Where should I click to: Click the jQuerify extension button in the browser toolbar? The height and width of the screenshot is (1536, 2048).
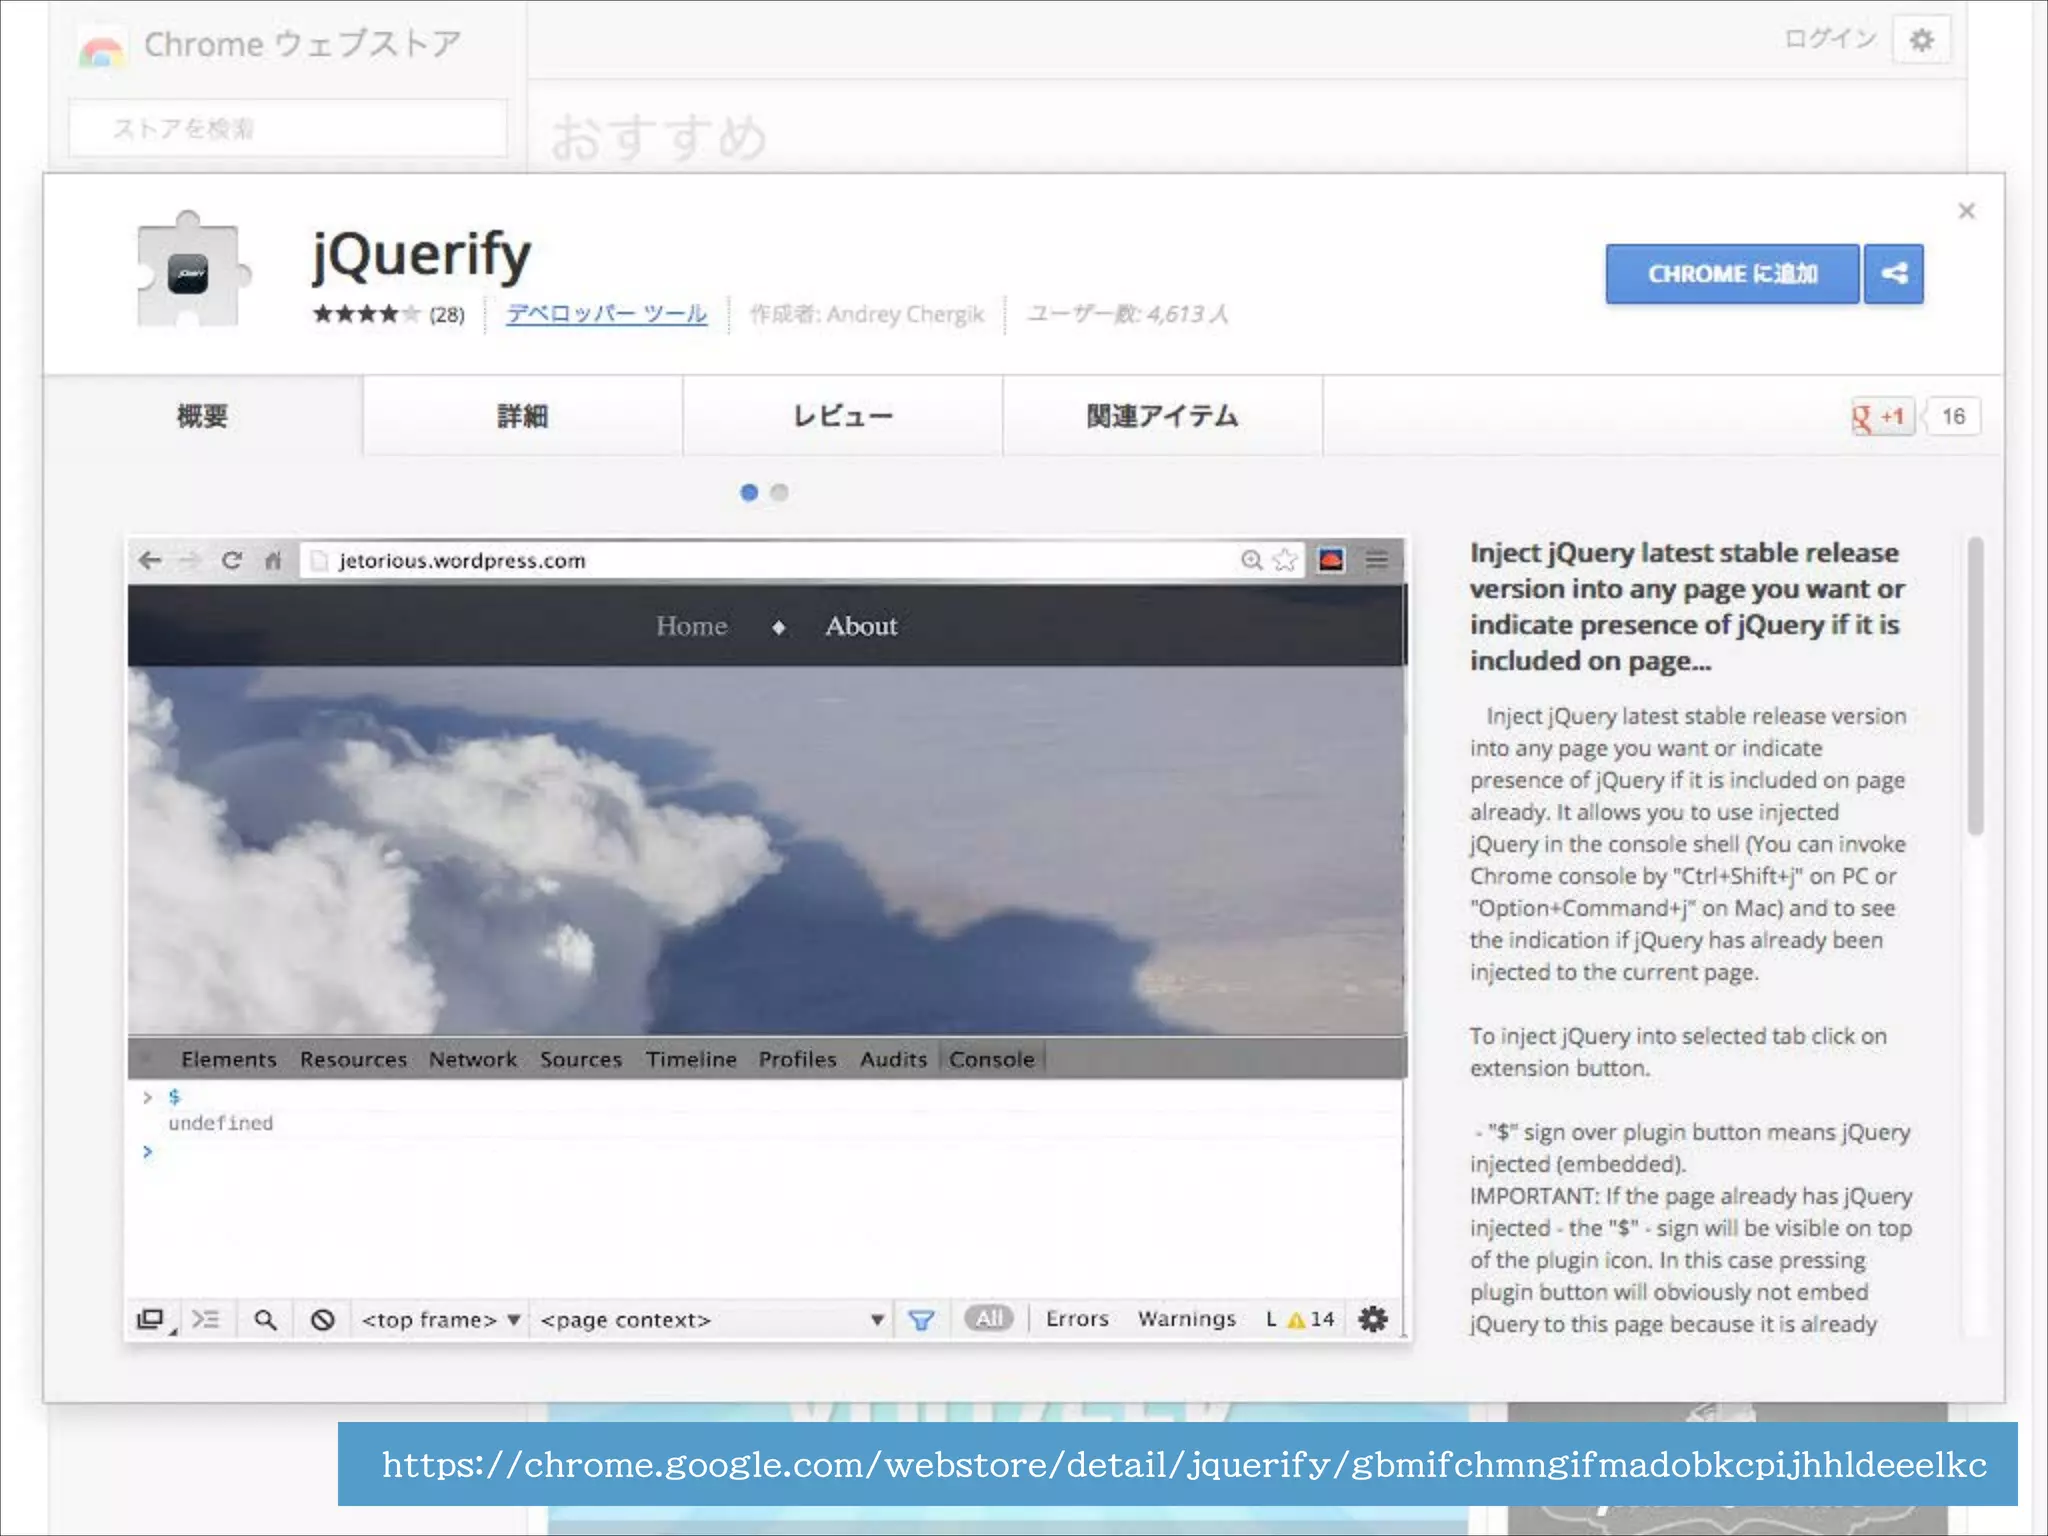[x=1331, y=560]
